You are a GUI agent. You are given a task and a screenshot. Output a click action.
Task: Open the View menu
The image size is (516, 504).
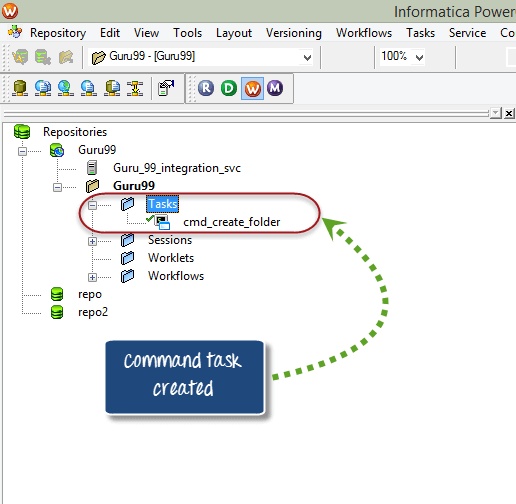tap(146, 33)
